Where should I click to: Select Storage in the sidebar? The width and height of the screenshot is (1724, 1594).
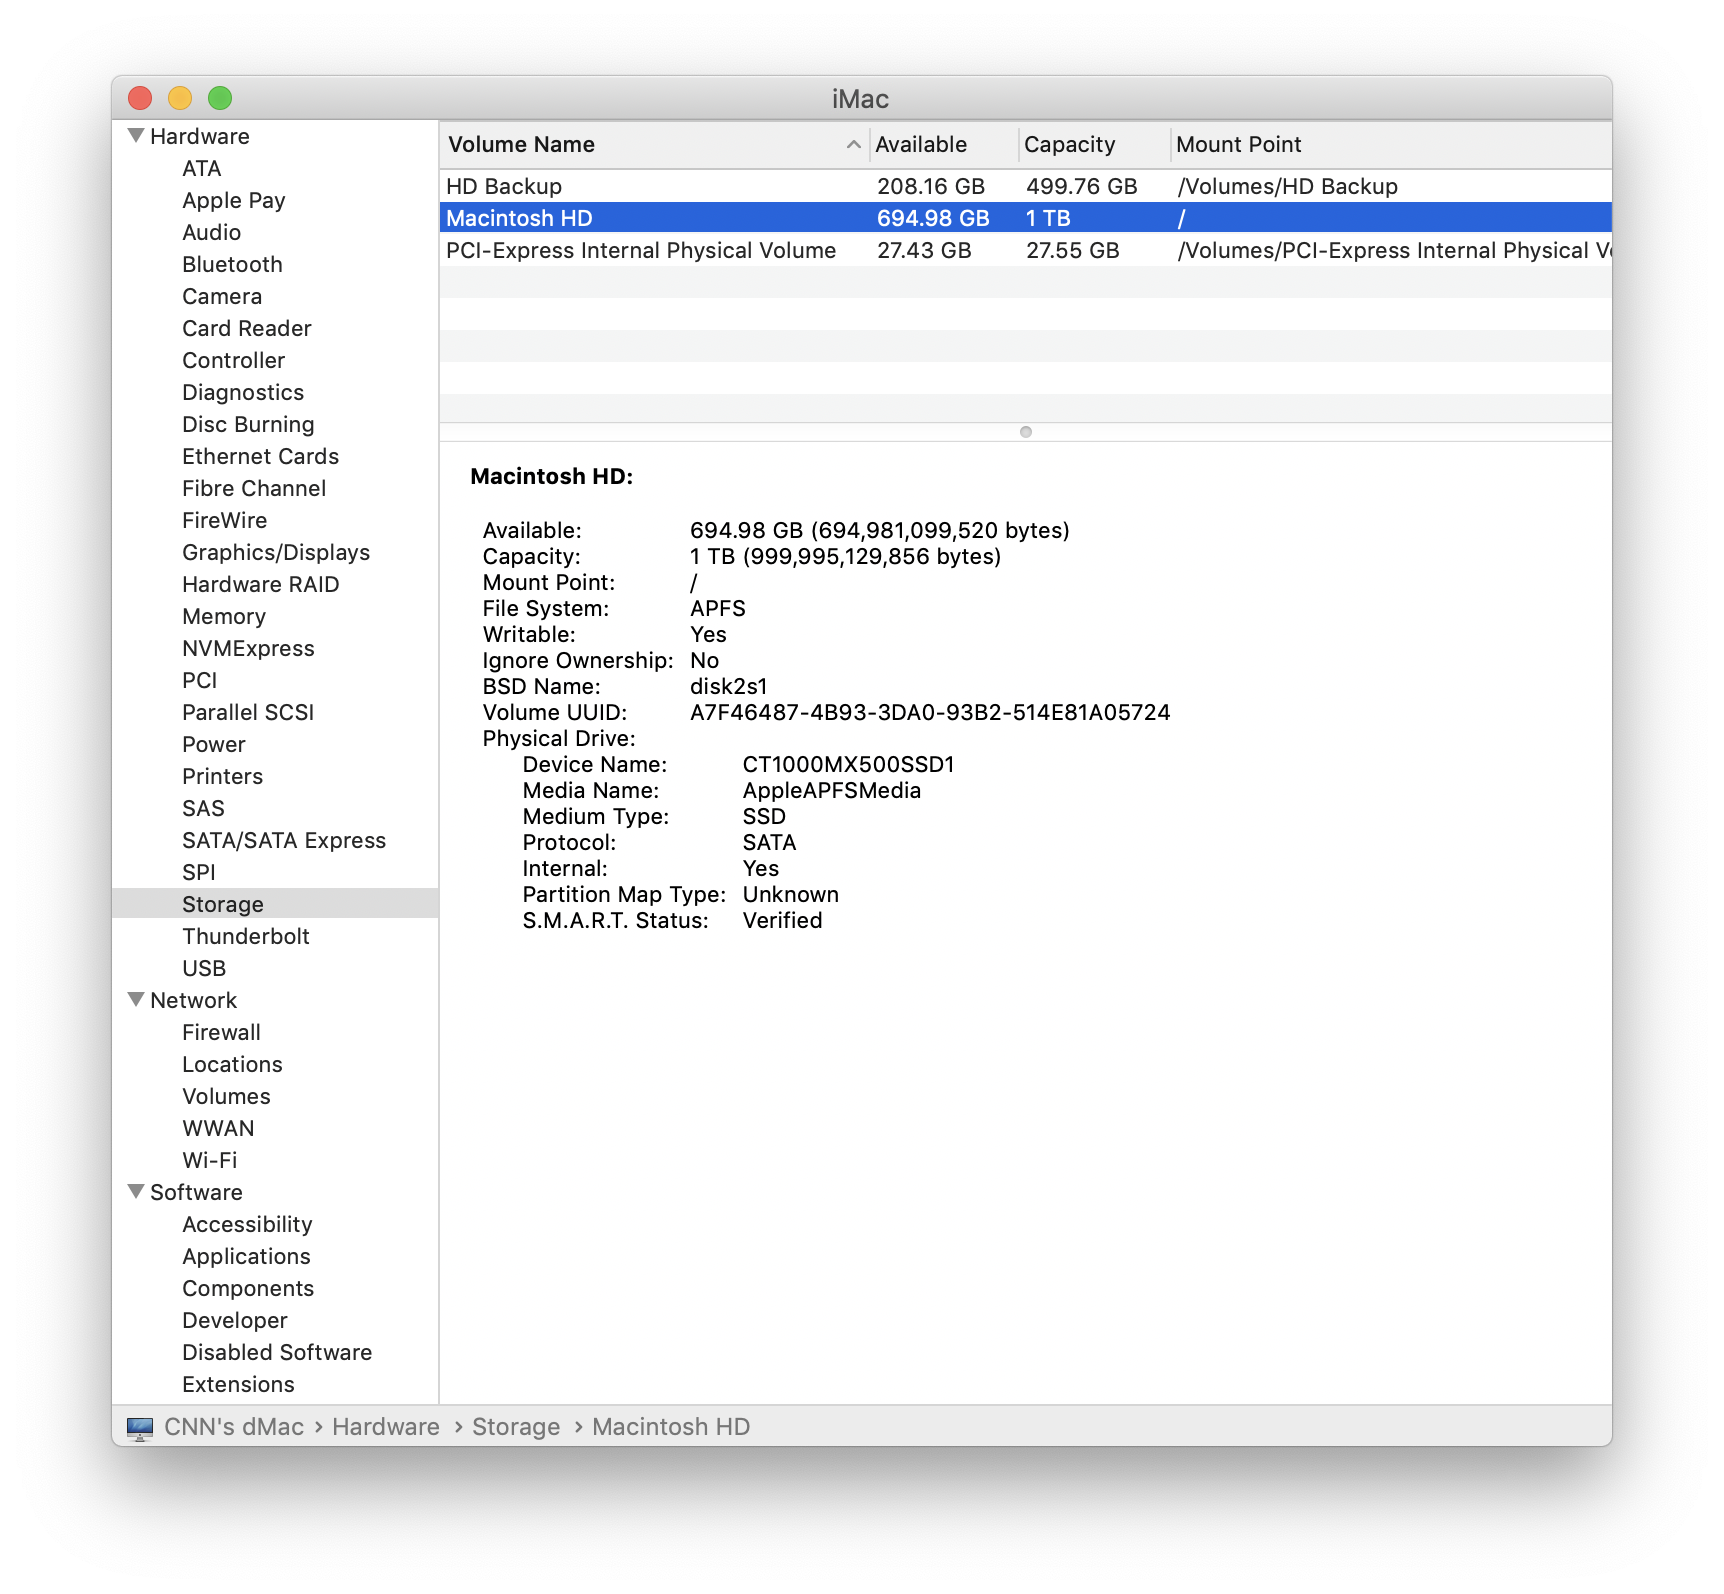tap(223, 904)
